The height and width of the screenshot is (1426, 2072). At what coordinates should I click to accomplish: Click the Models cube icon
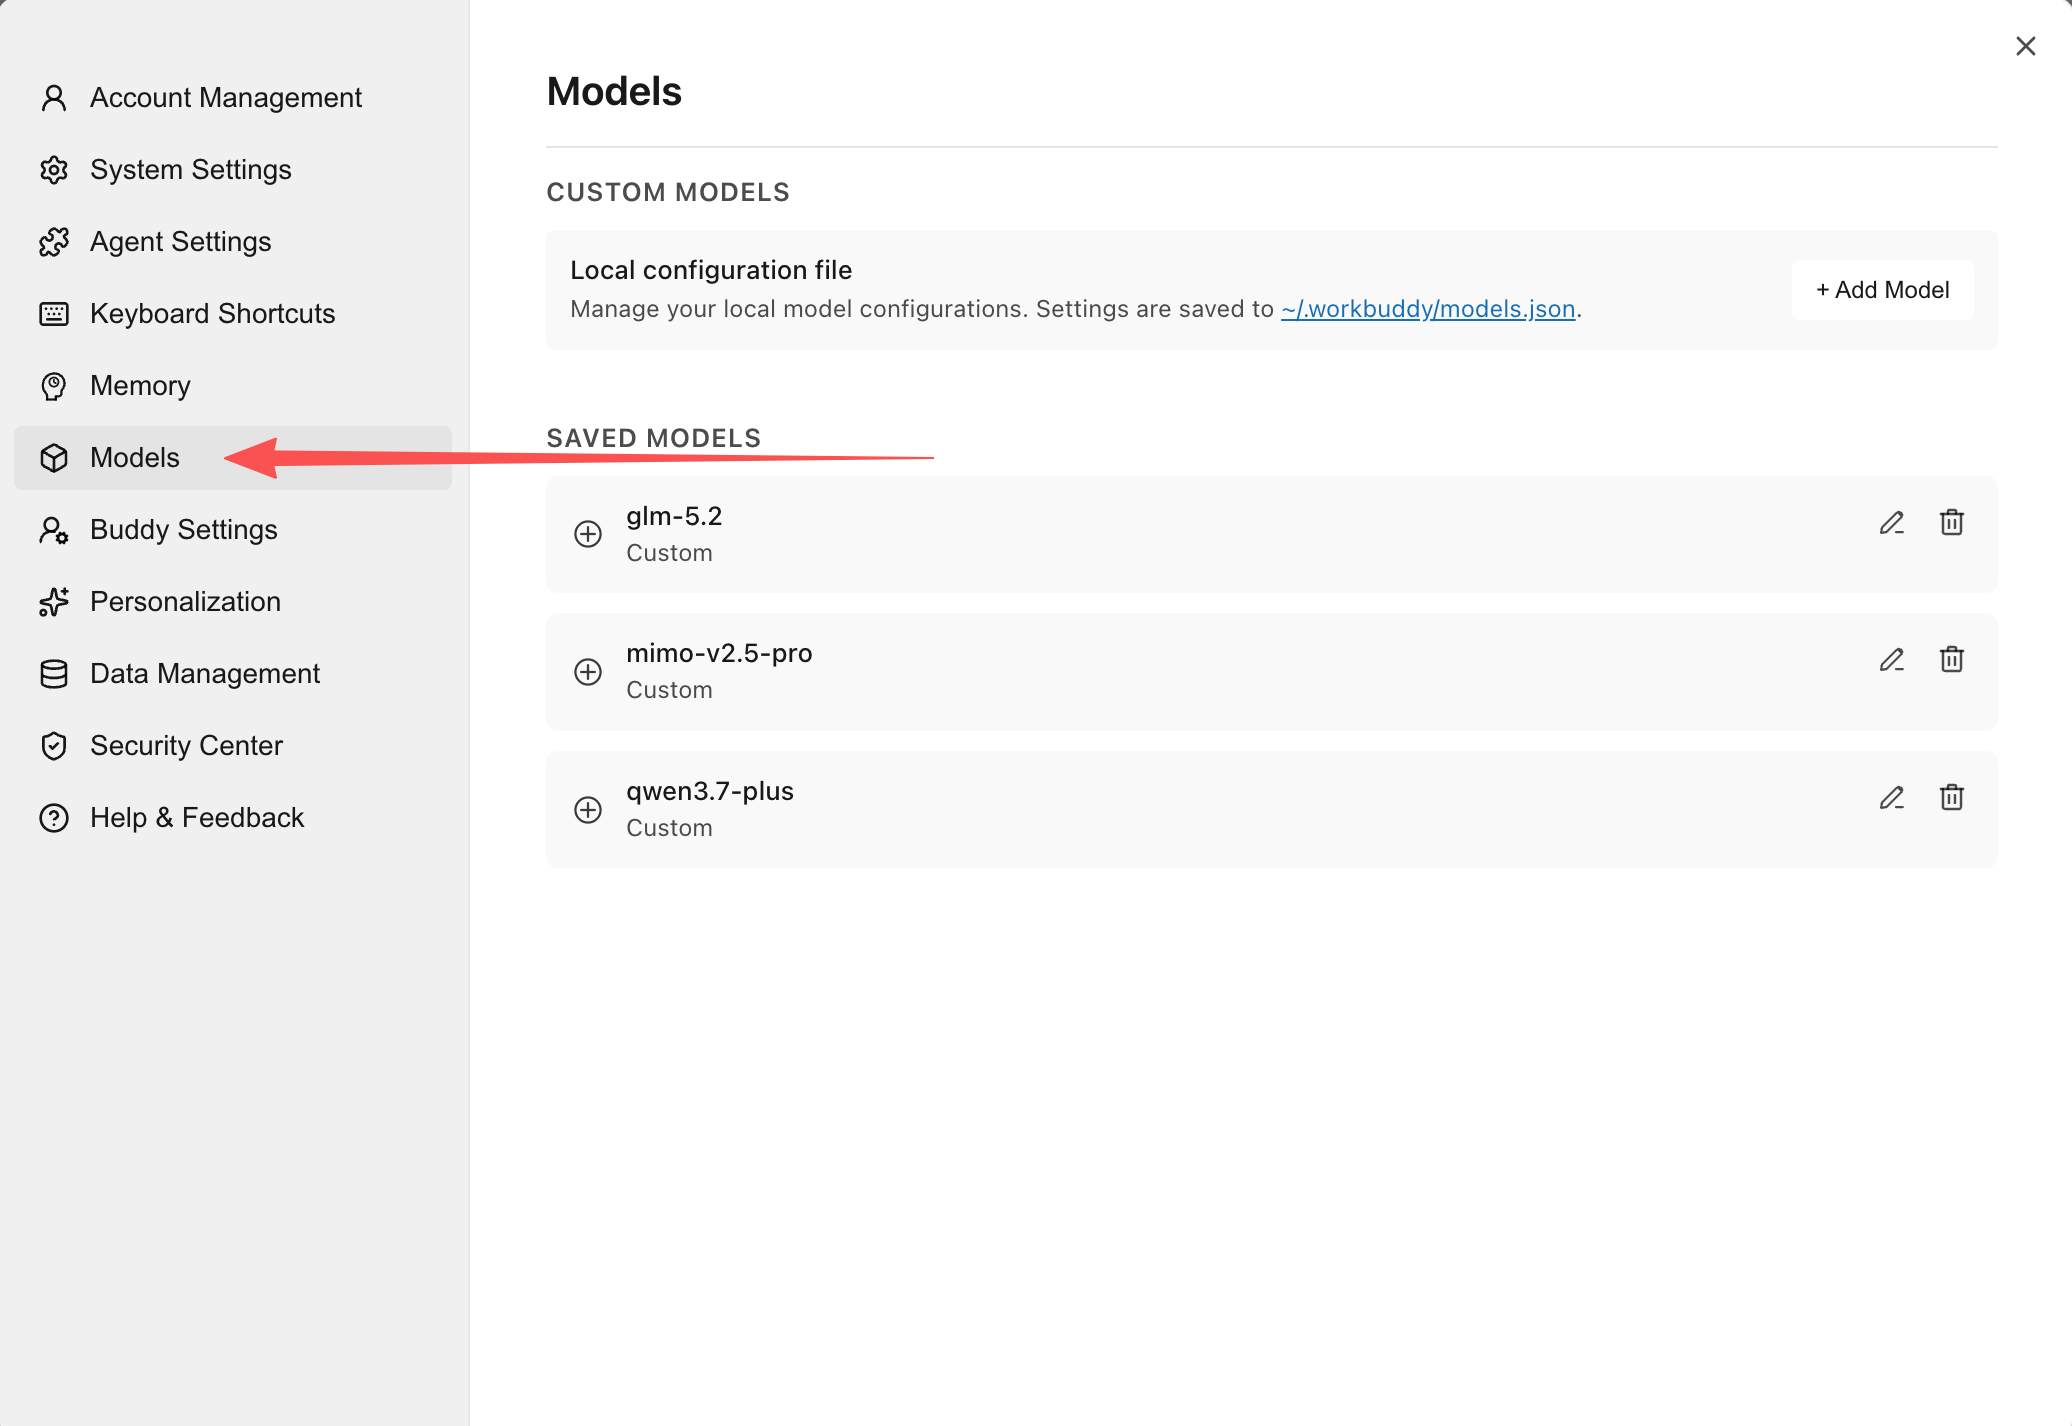(54, 458)
